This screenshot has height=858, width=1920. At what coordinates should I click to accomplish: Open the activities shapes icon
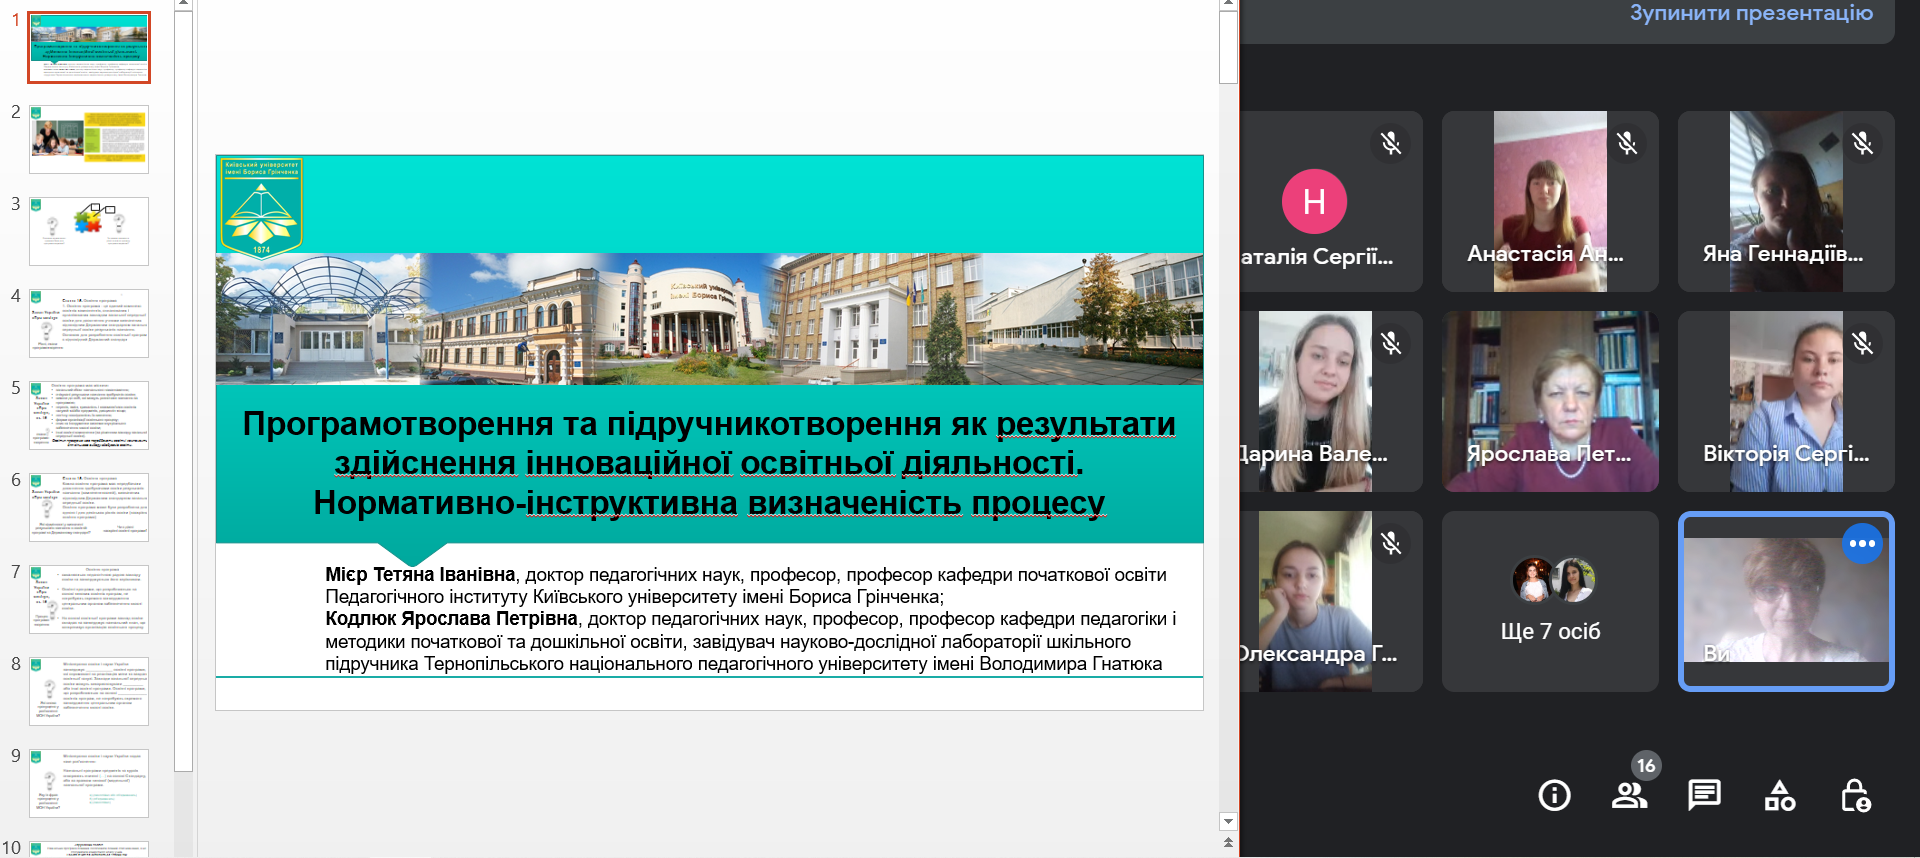point(1780,796)
